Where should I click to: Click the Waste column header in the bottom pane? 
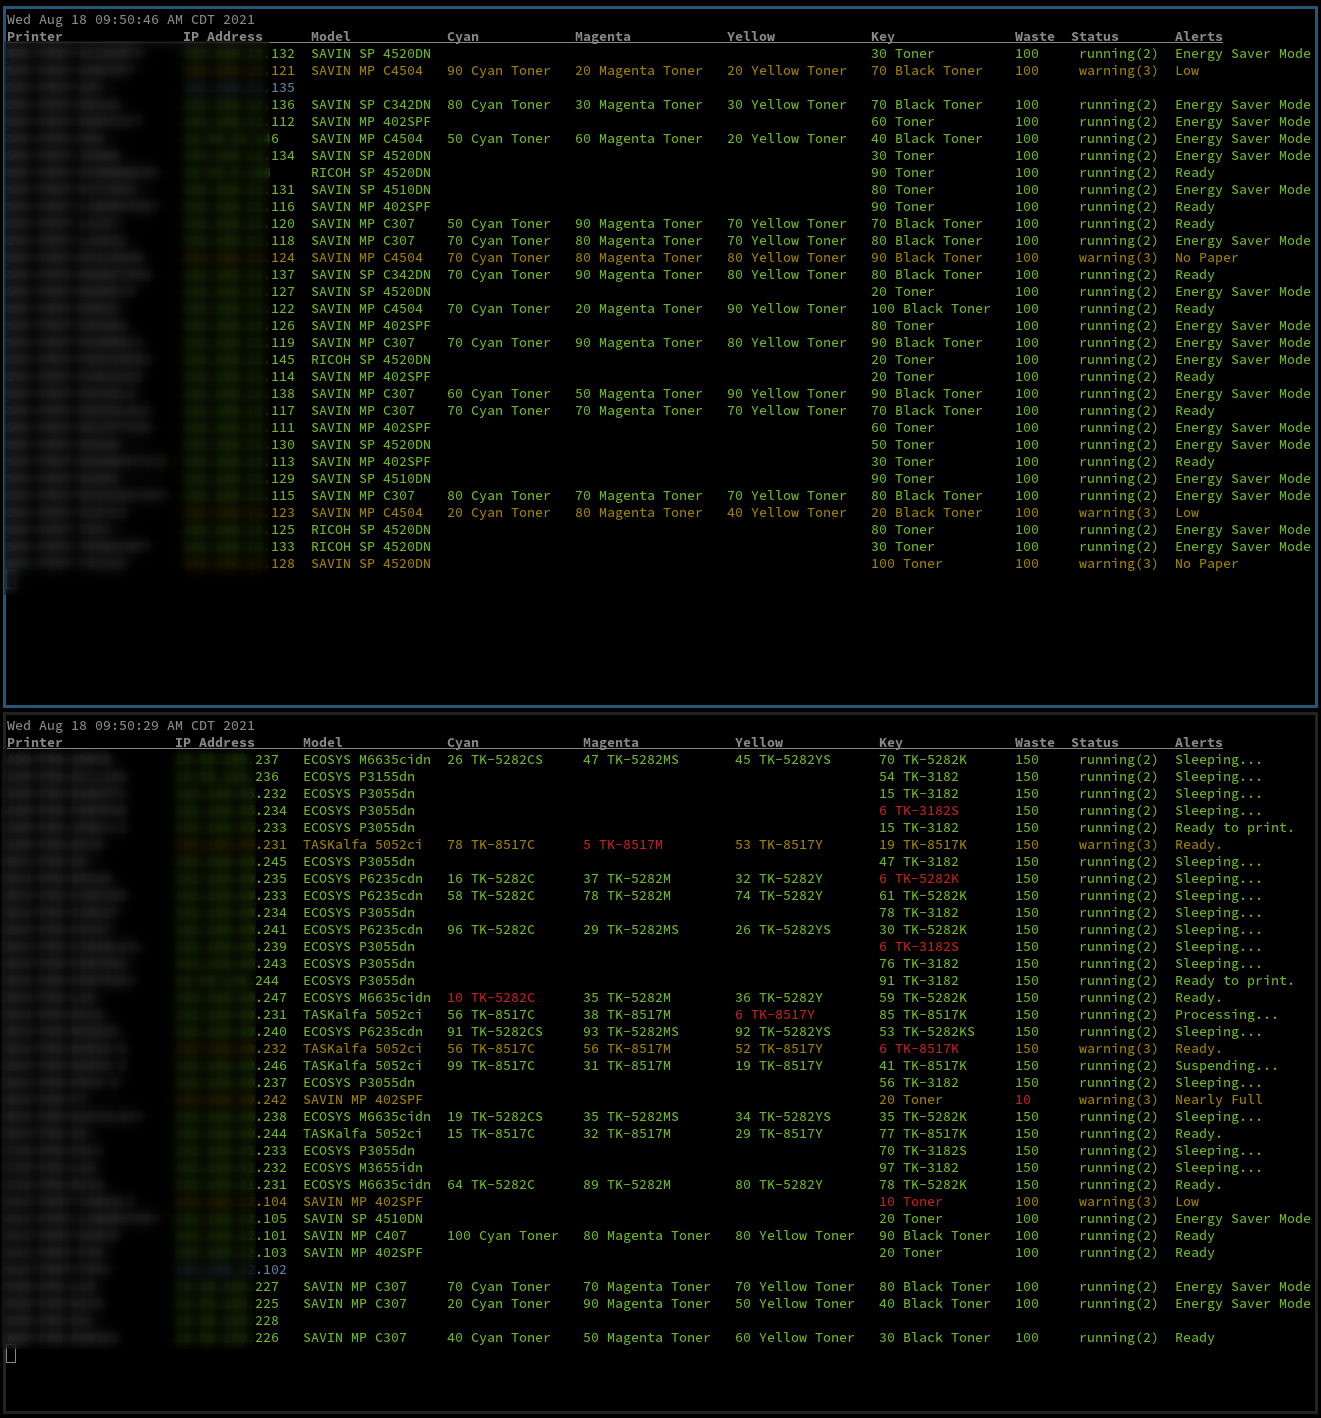(1035, 743)
